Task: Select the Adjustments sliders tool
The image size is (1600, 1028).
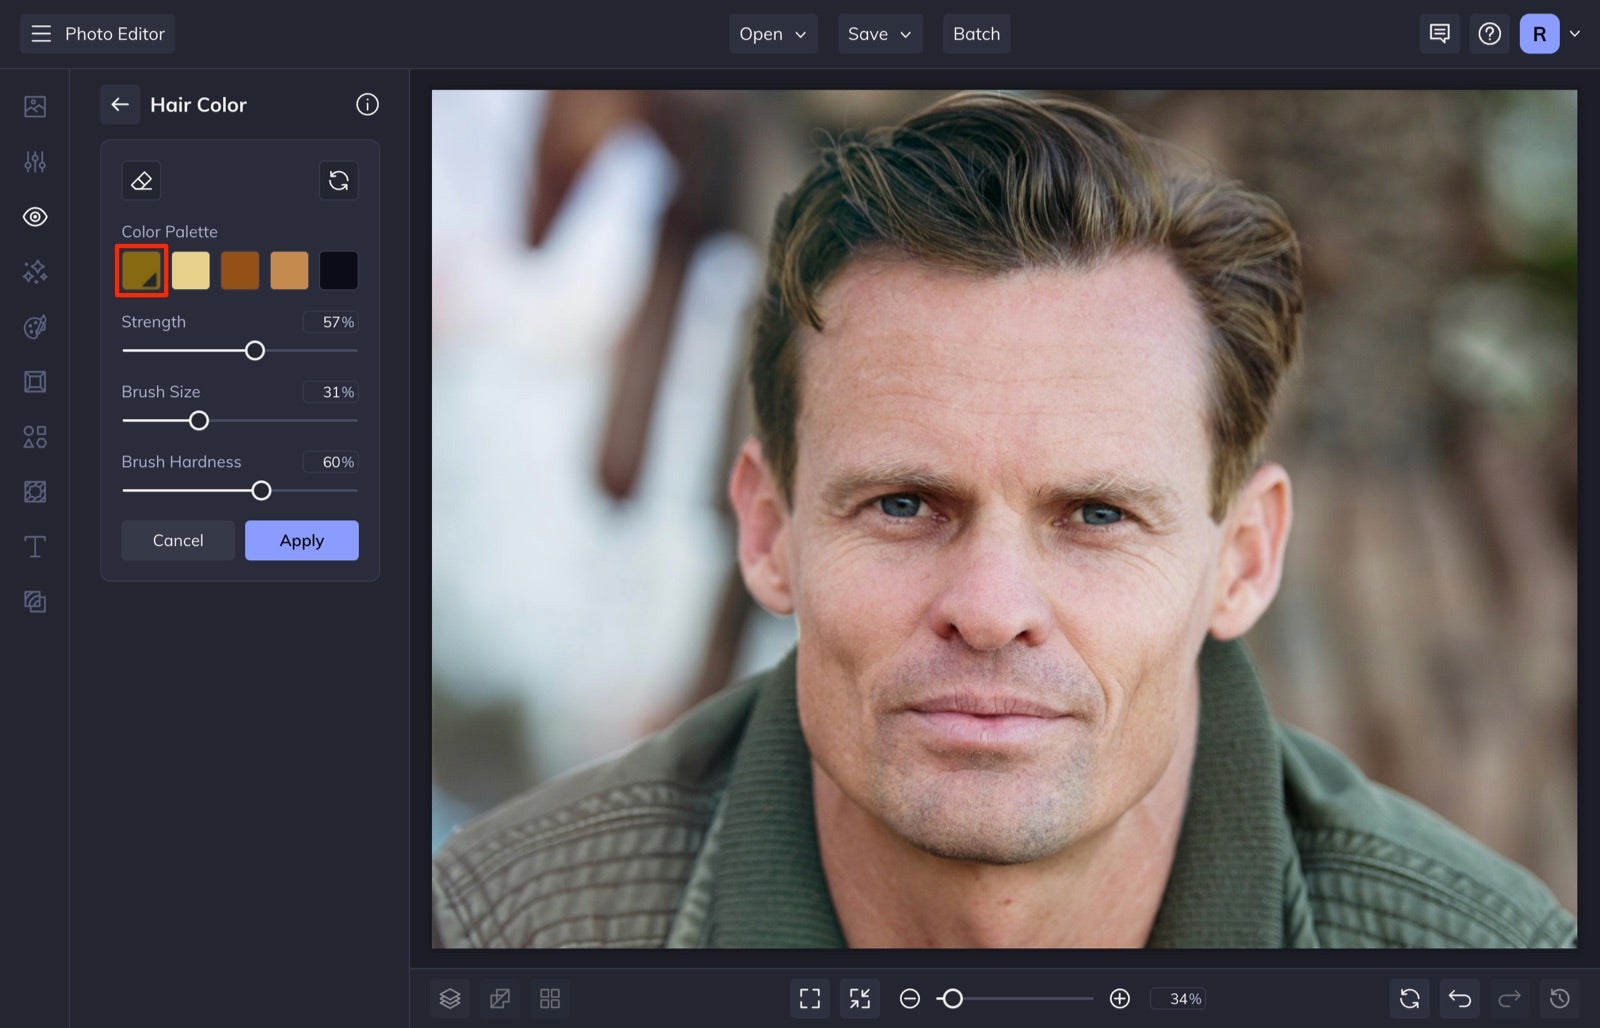Action: click(x=35, y=161)
